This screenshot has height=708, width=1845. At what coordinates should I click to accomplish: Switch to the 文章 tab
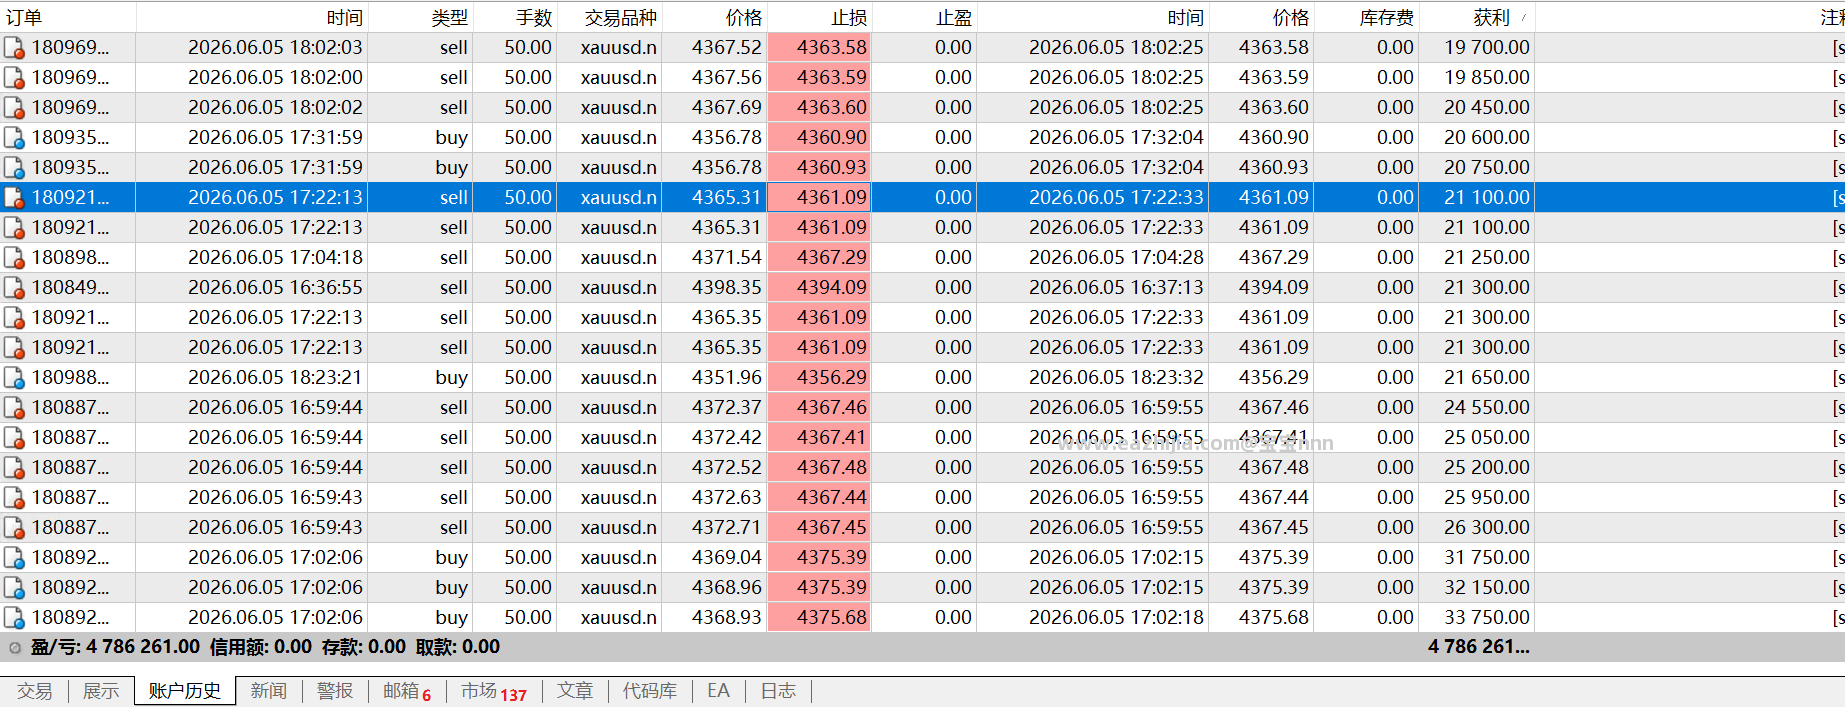pyautogui.click(x=574, y=691)
